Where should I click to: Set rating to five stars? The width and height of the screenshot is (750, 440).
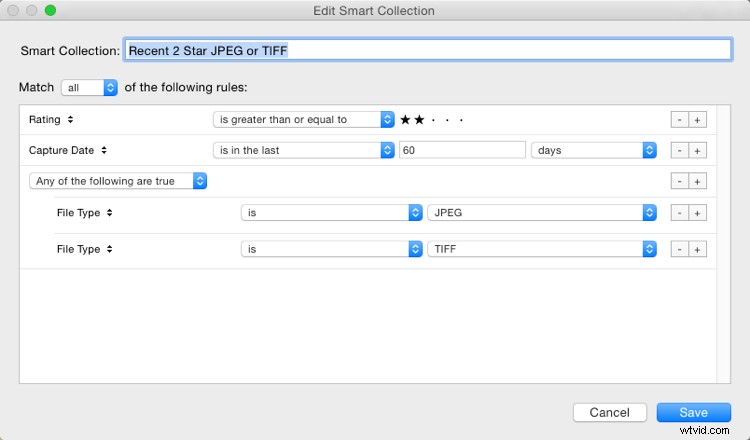462,120
